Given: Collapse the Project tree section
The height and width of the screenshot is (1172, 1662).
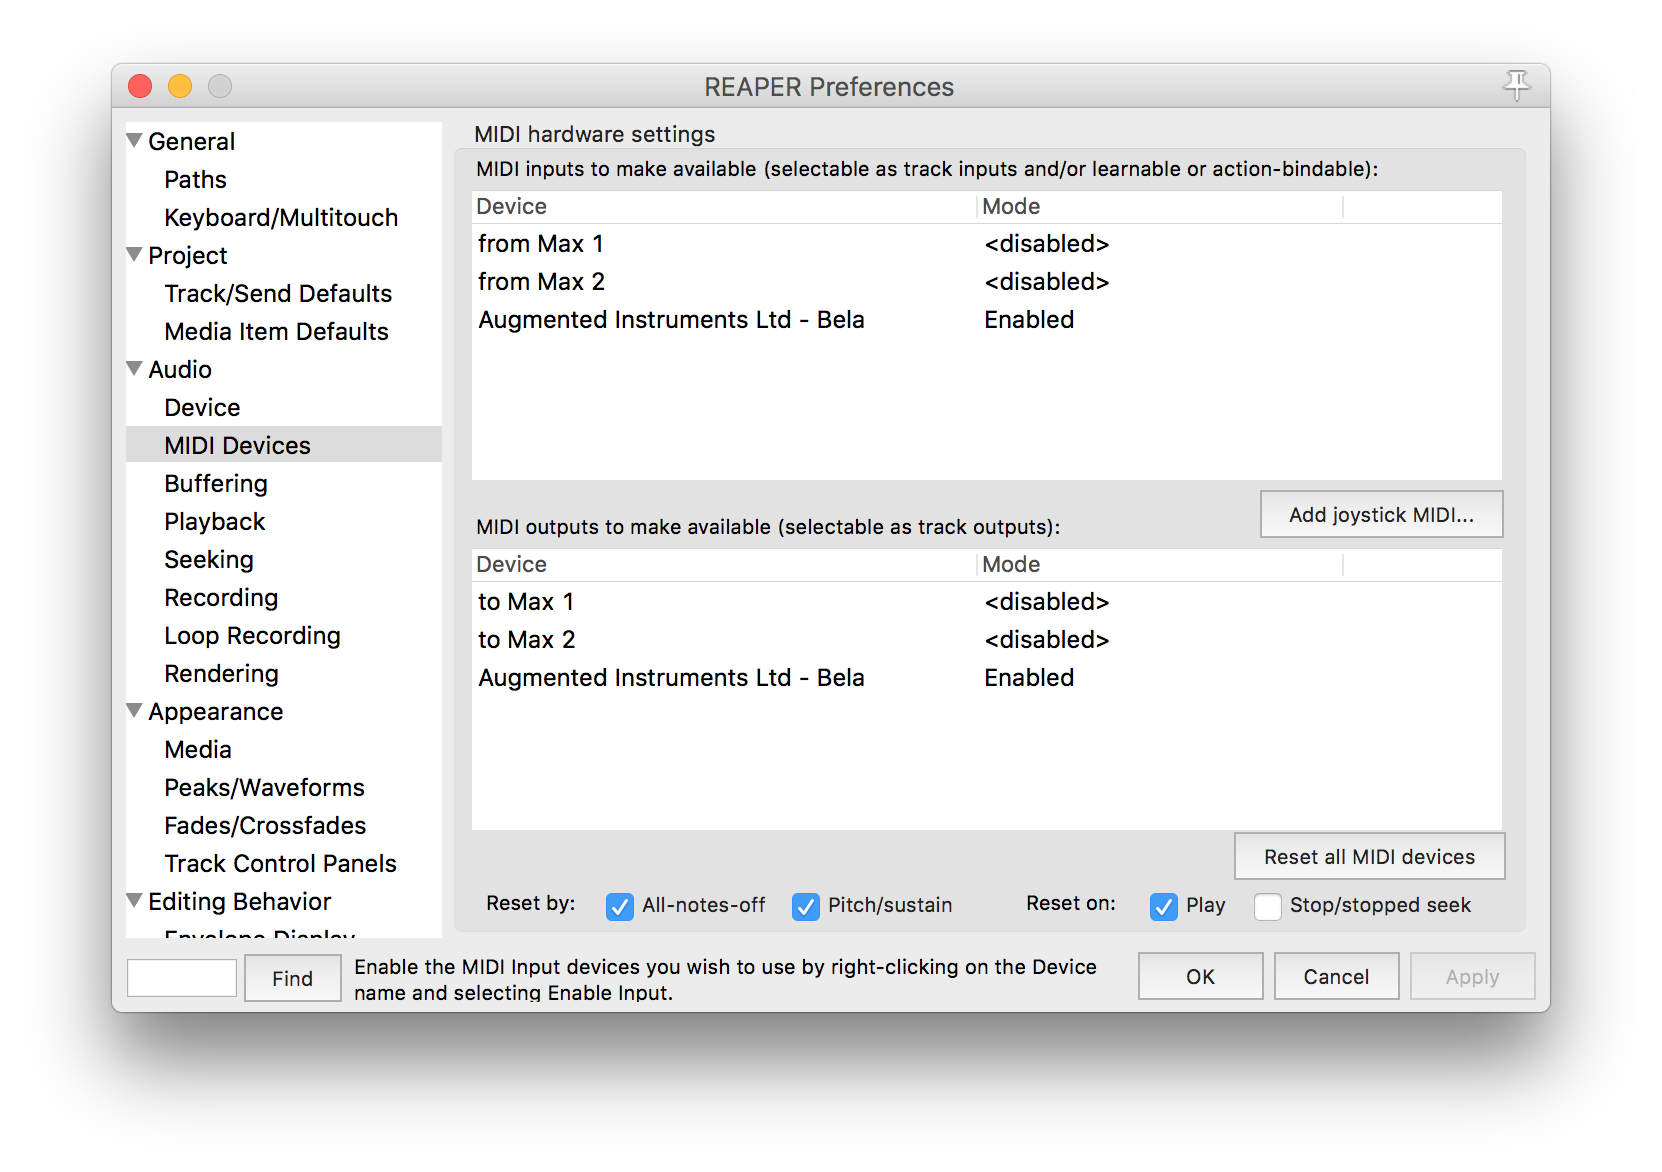Looking at the screenshot, I should pyautogui.click(x=135, y=255).
